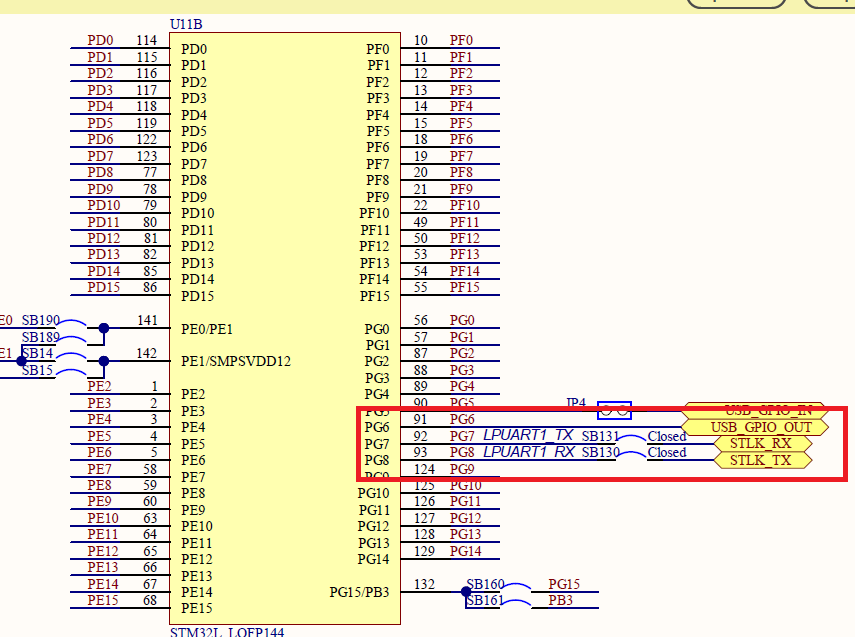Click pin number 124 for PG9
Viewport: 855px width, 637px height.
coord(424,469)
